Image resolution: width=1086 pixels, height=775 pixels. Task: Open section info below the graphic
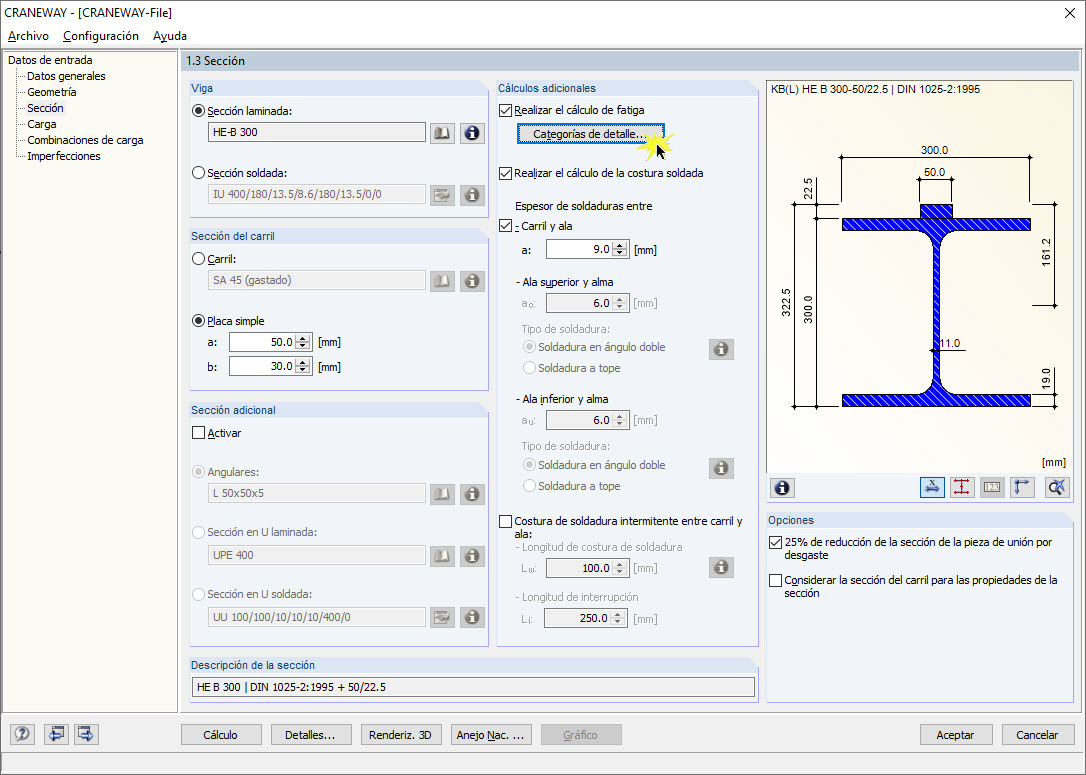pyautogui.click(x=782, y=488)
